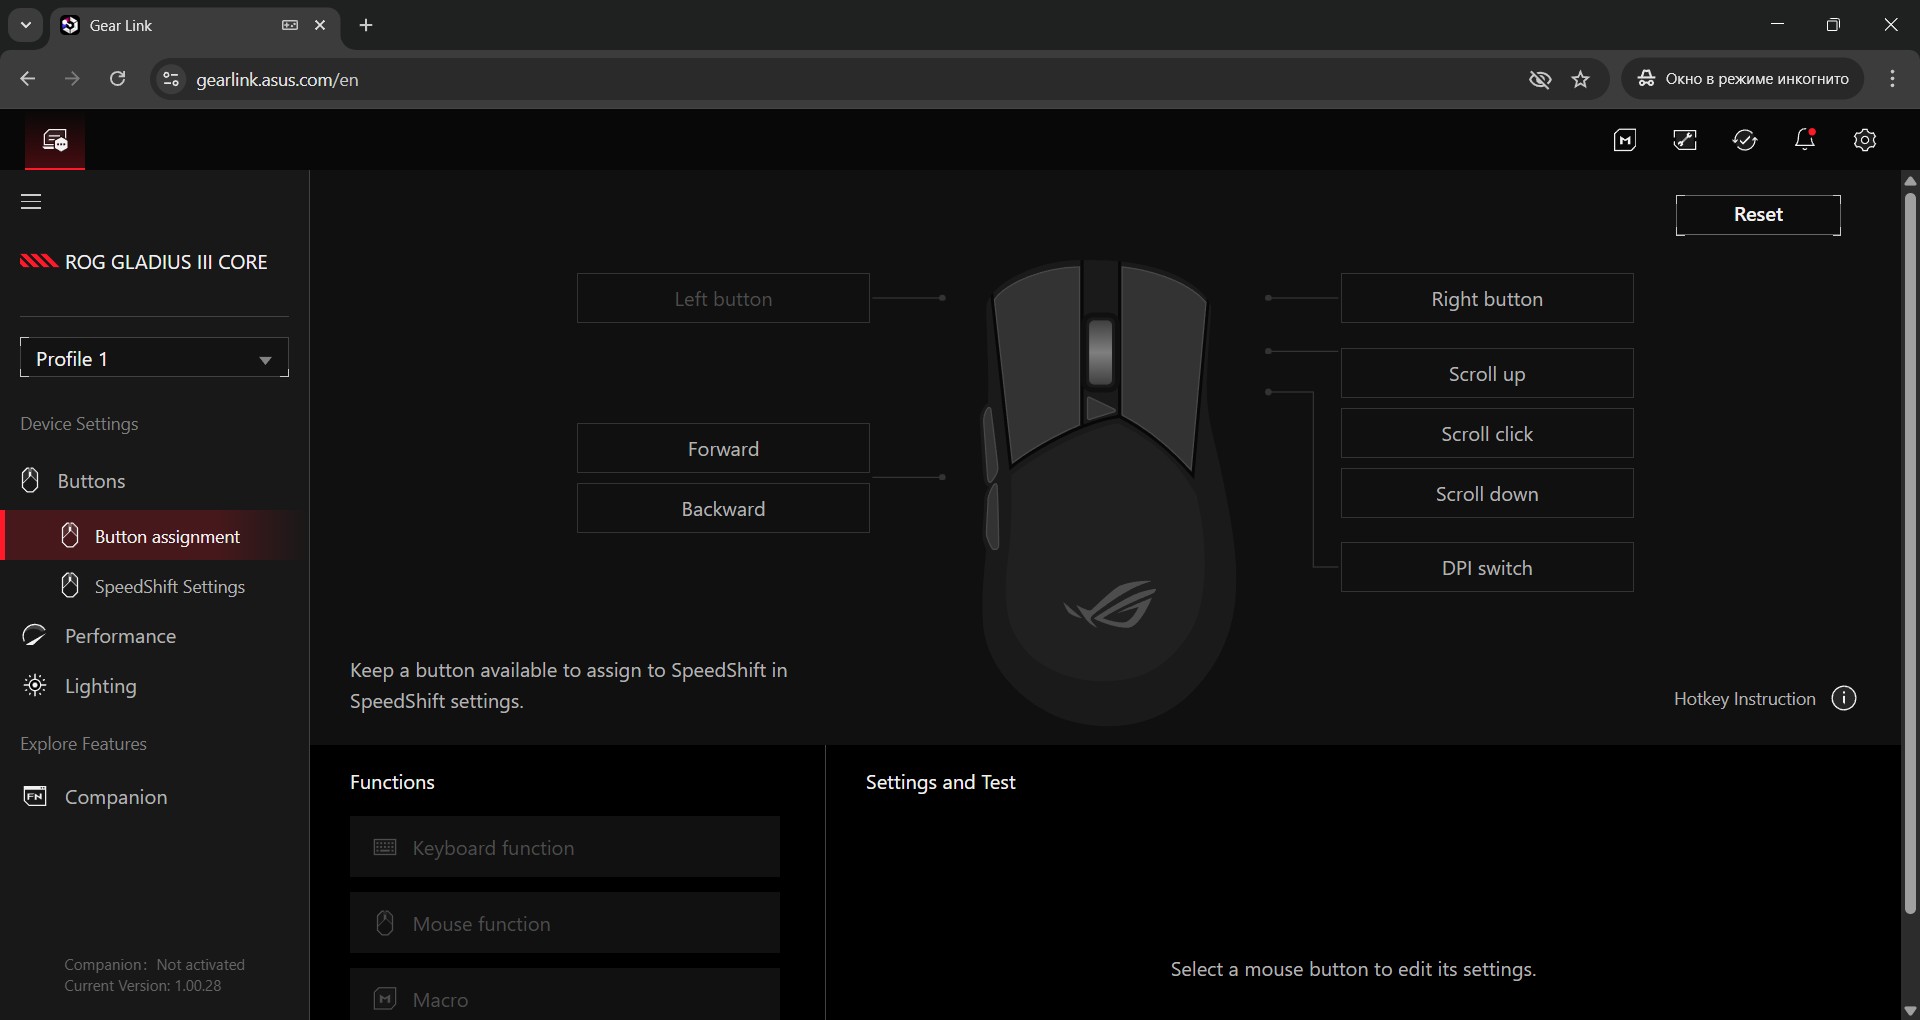This screenshot has height=1020, width=1920.
Task: Open Gear Link settings gear icon
Action: (x=1865, y=140)
